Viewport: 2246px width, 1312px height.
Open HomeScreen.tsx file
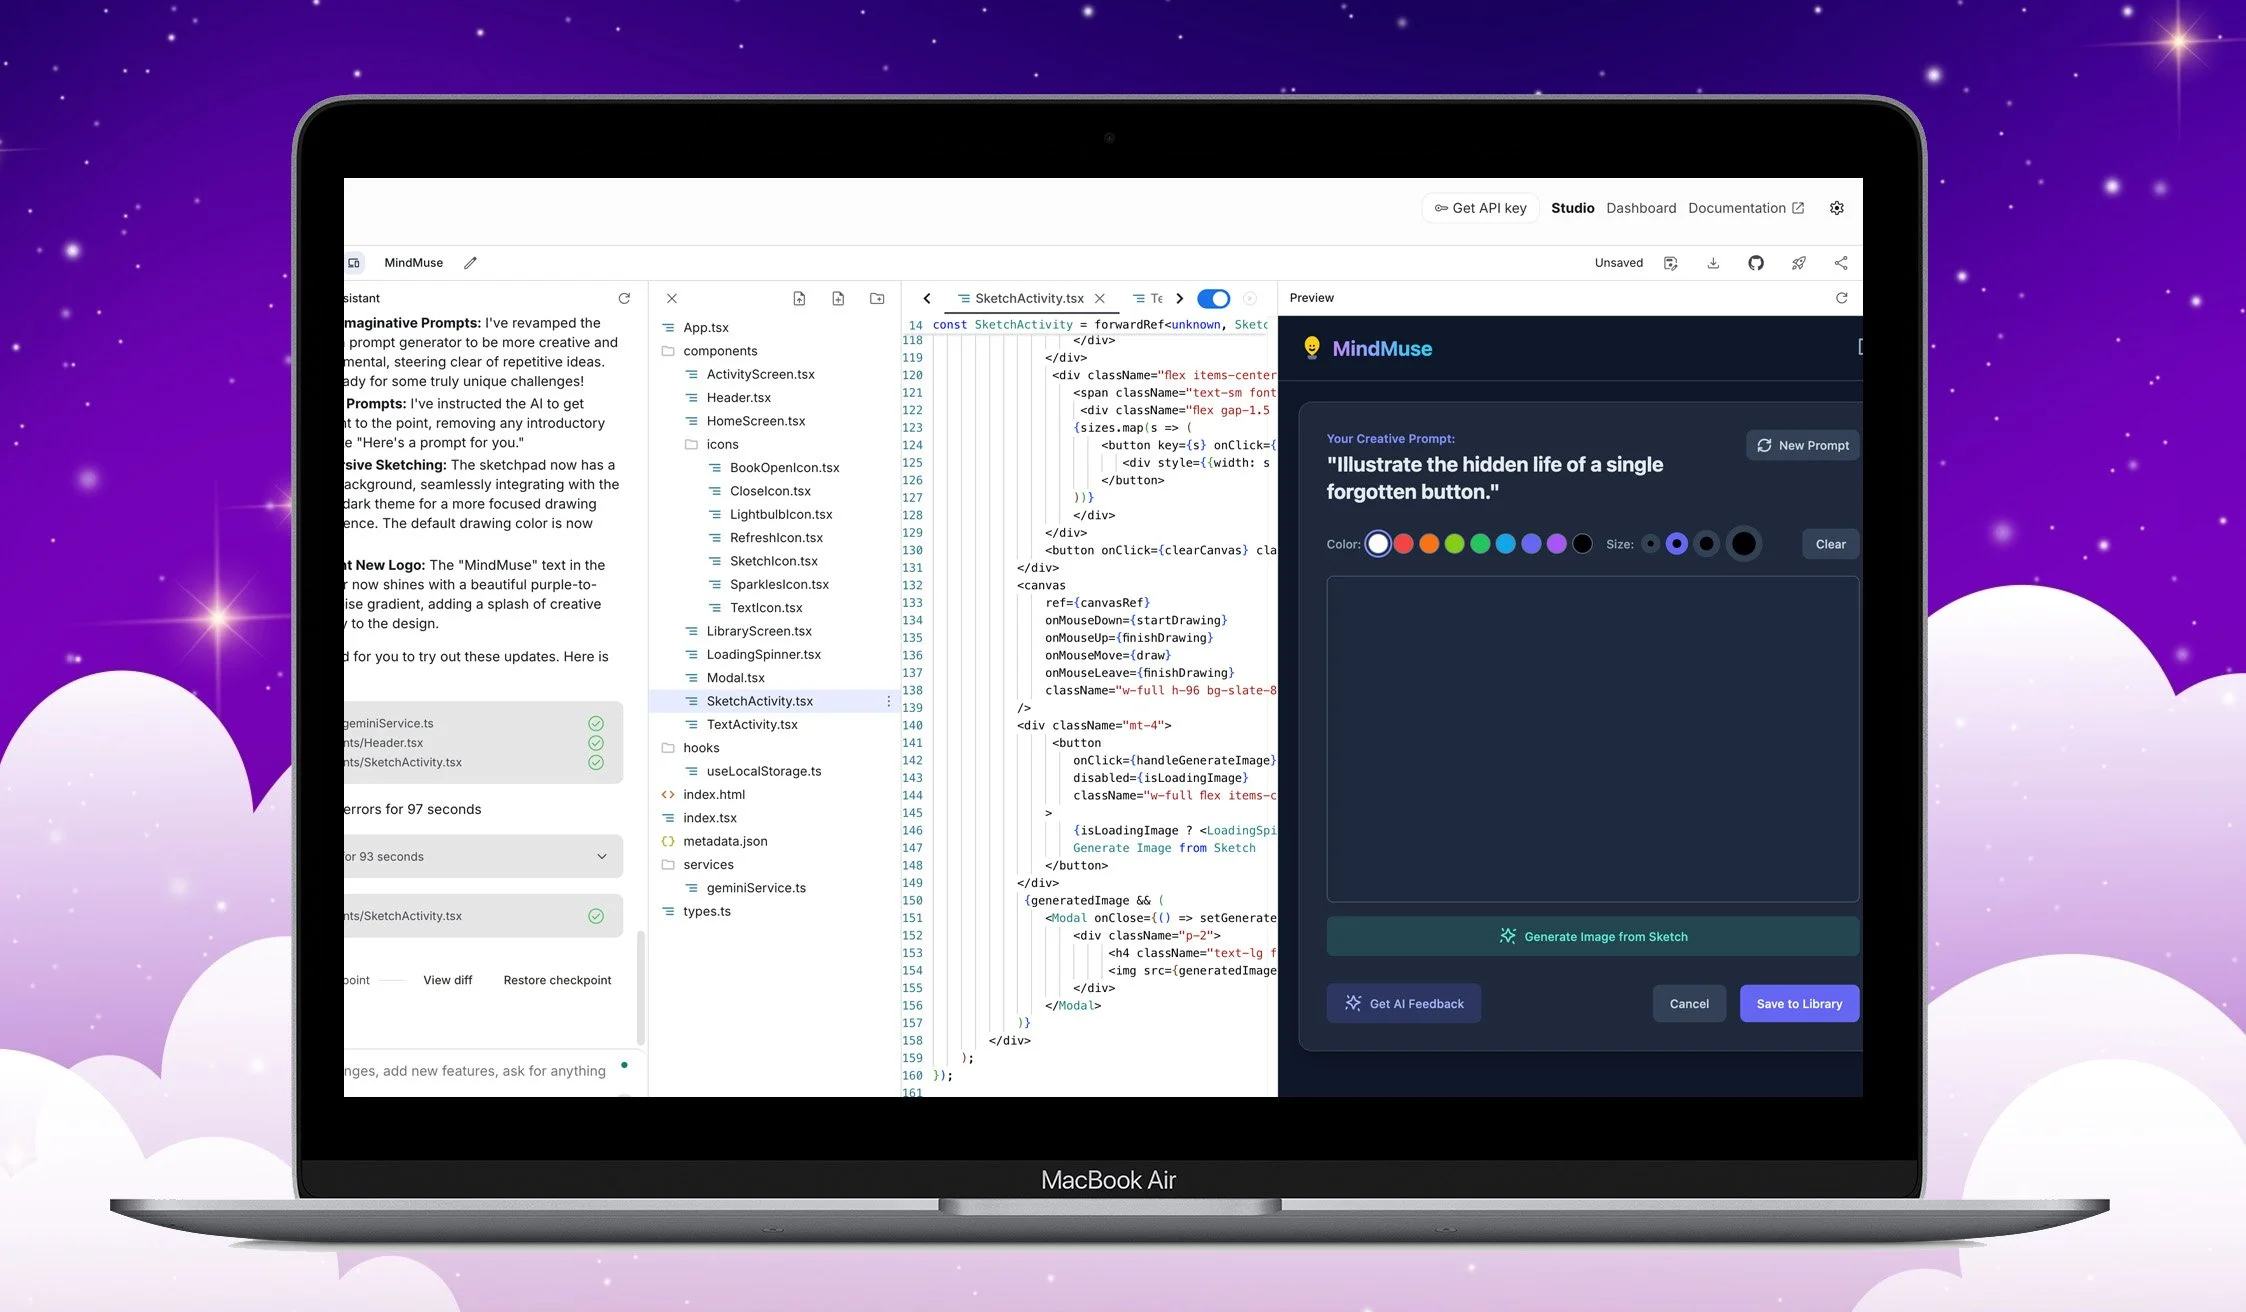755,421
